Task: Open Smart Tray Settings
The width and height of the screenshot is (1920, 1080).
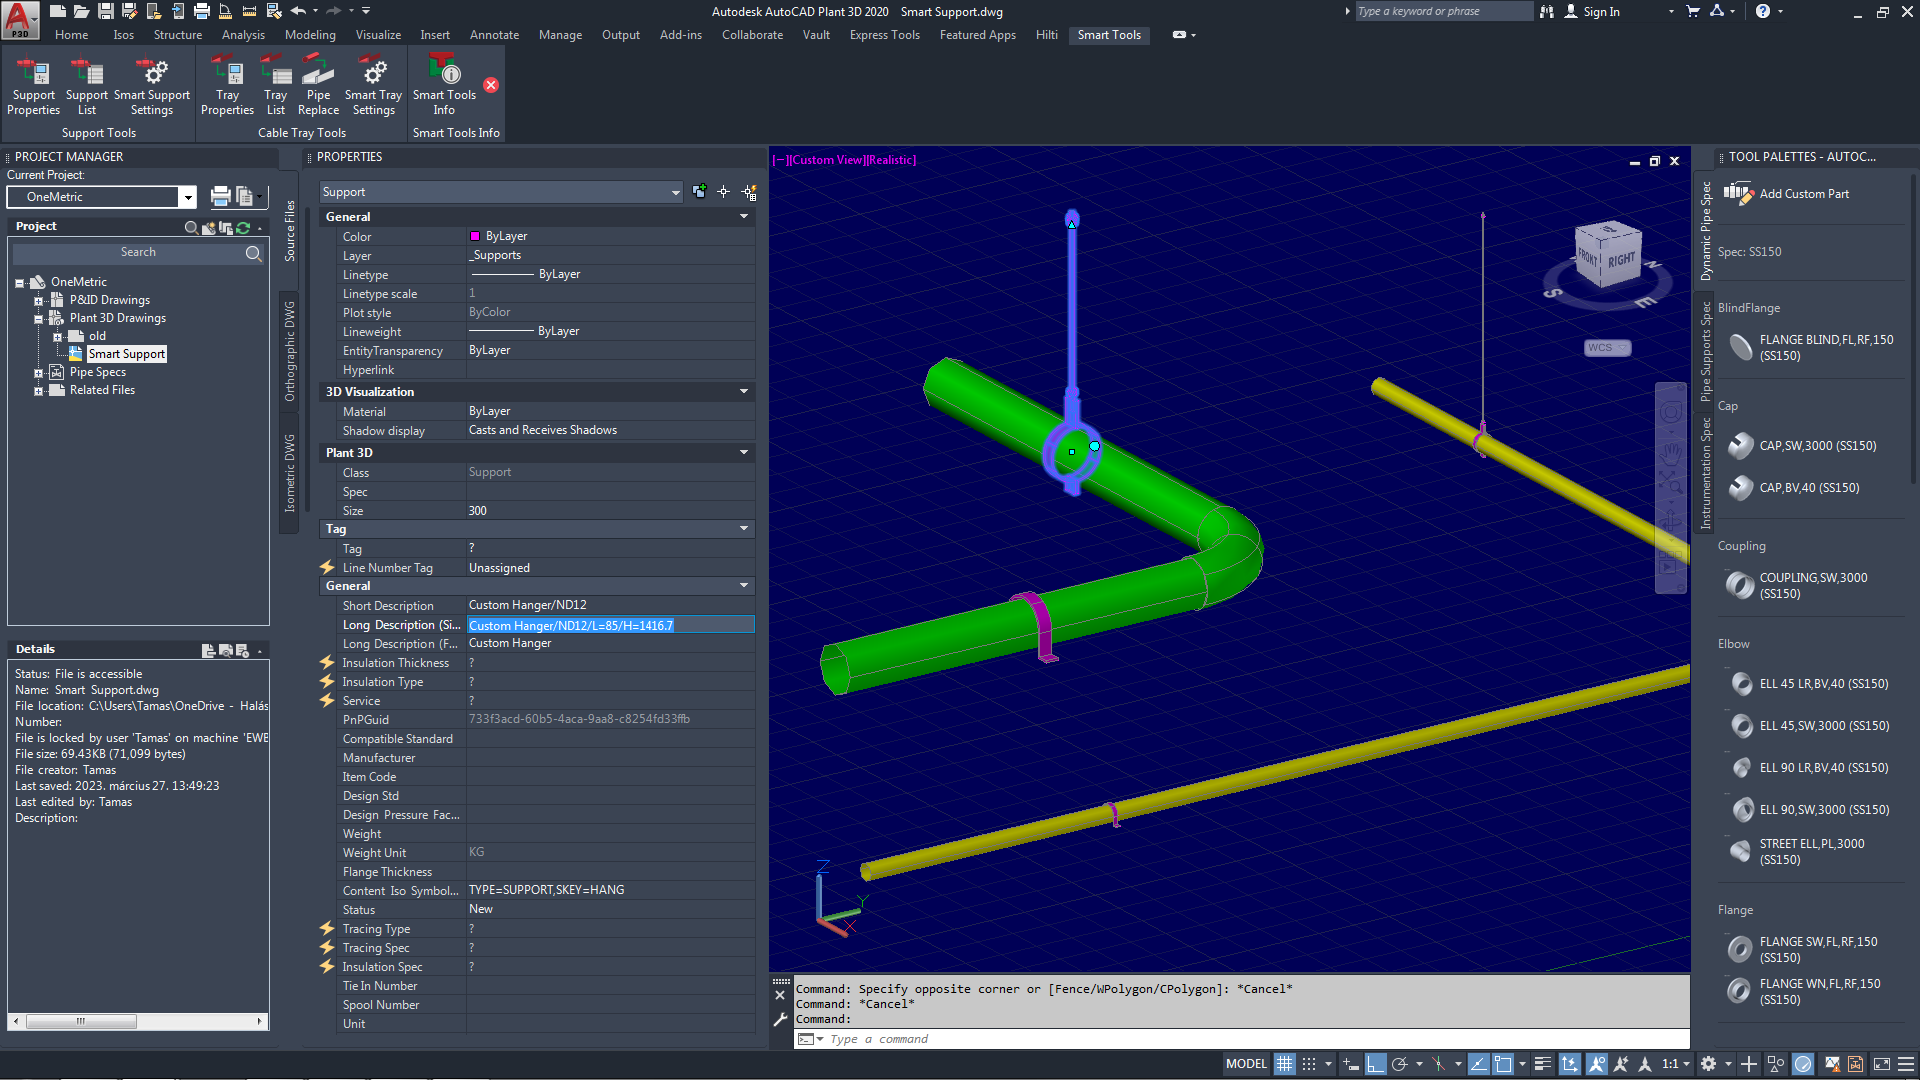Action: click(x=373, y=87)
